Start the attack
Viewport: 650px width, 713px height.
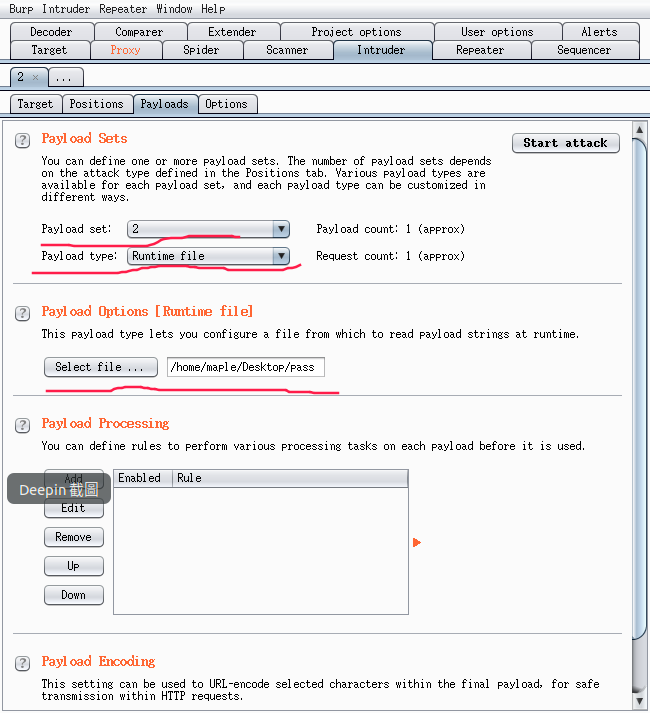click(x=565, y=143)
